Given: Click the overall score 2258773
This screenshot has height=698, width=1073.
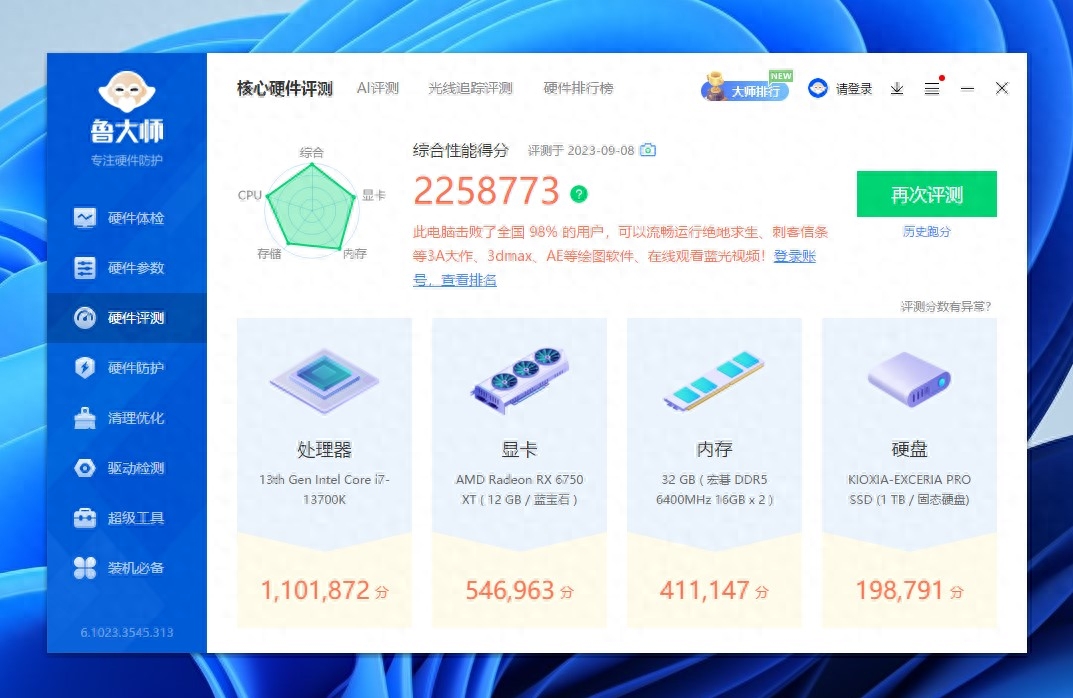Looking at the screenshot, I should [x=487, y=191].
